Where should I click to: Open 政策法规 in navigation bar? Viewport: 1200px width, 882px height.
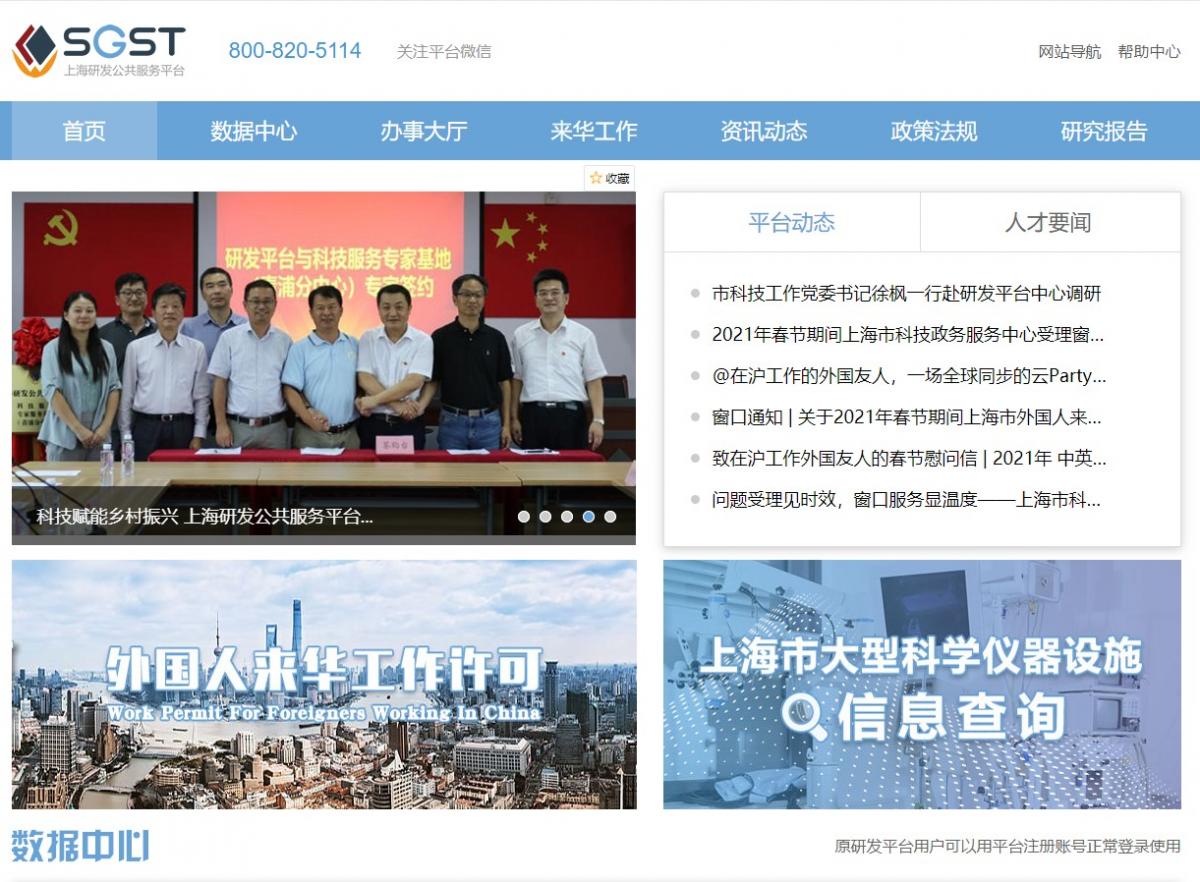point(933,131)
